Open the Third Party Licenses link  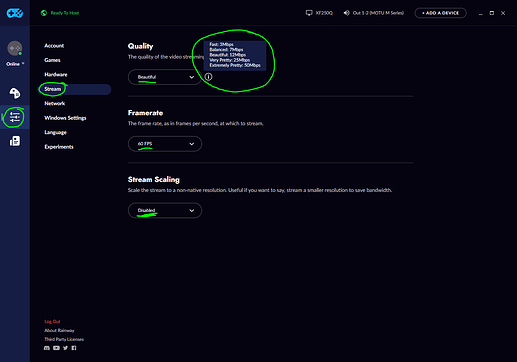(64, 339)
